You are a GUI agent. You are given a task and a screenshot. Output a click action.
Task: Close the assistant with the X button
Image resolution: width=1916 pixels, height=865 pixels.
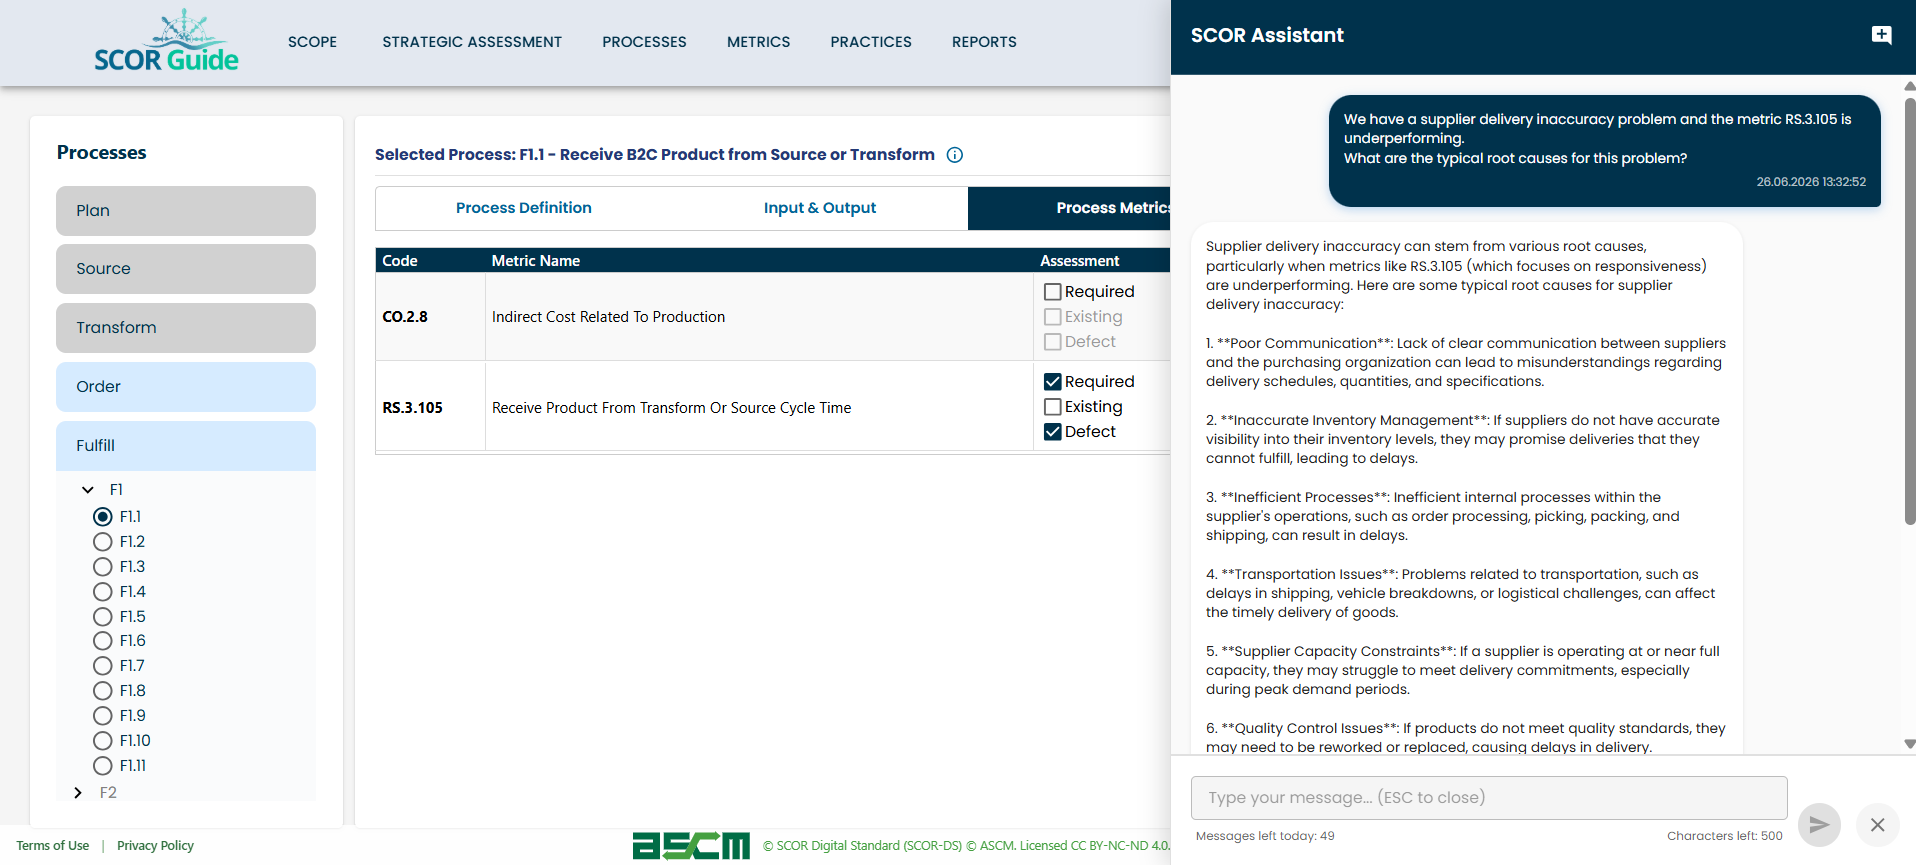(x=1877, y=825)
